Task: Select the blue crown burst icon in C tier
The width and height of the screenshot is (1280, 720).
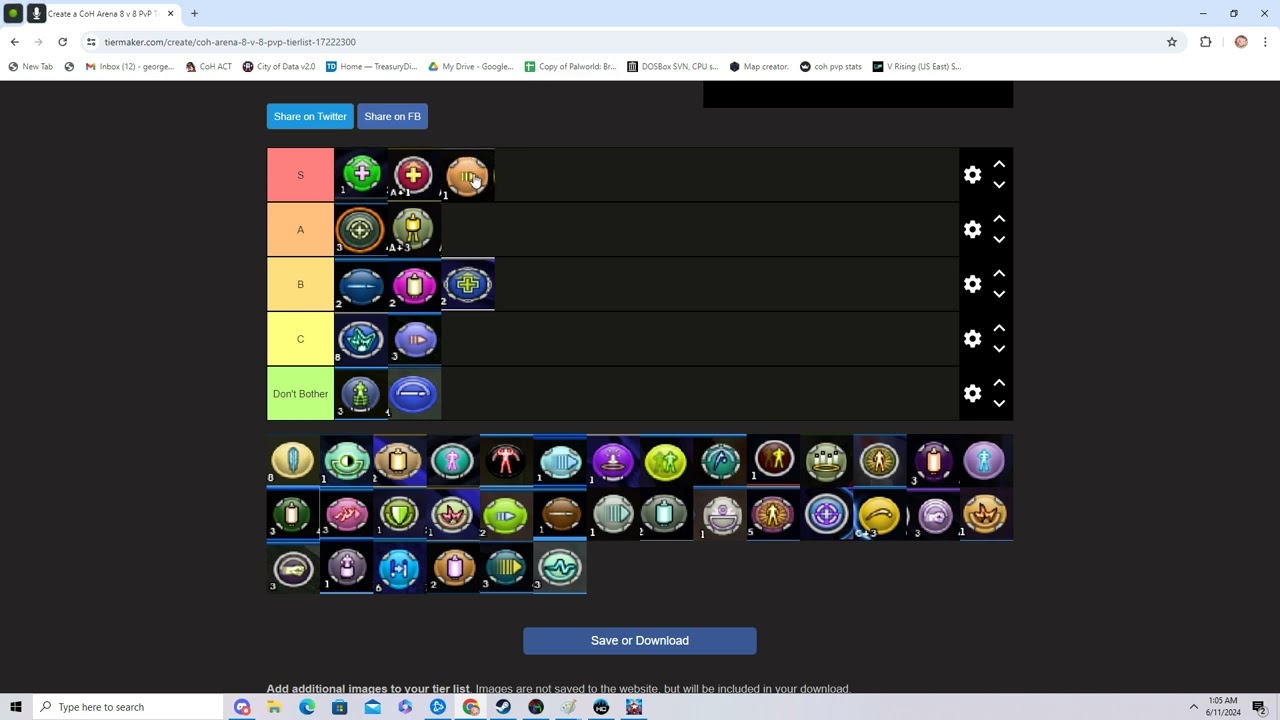Action: pos(361,339)
